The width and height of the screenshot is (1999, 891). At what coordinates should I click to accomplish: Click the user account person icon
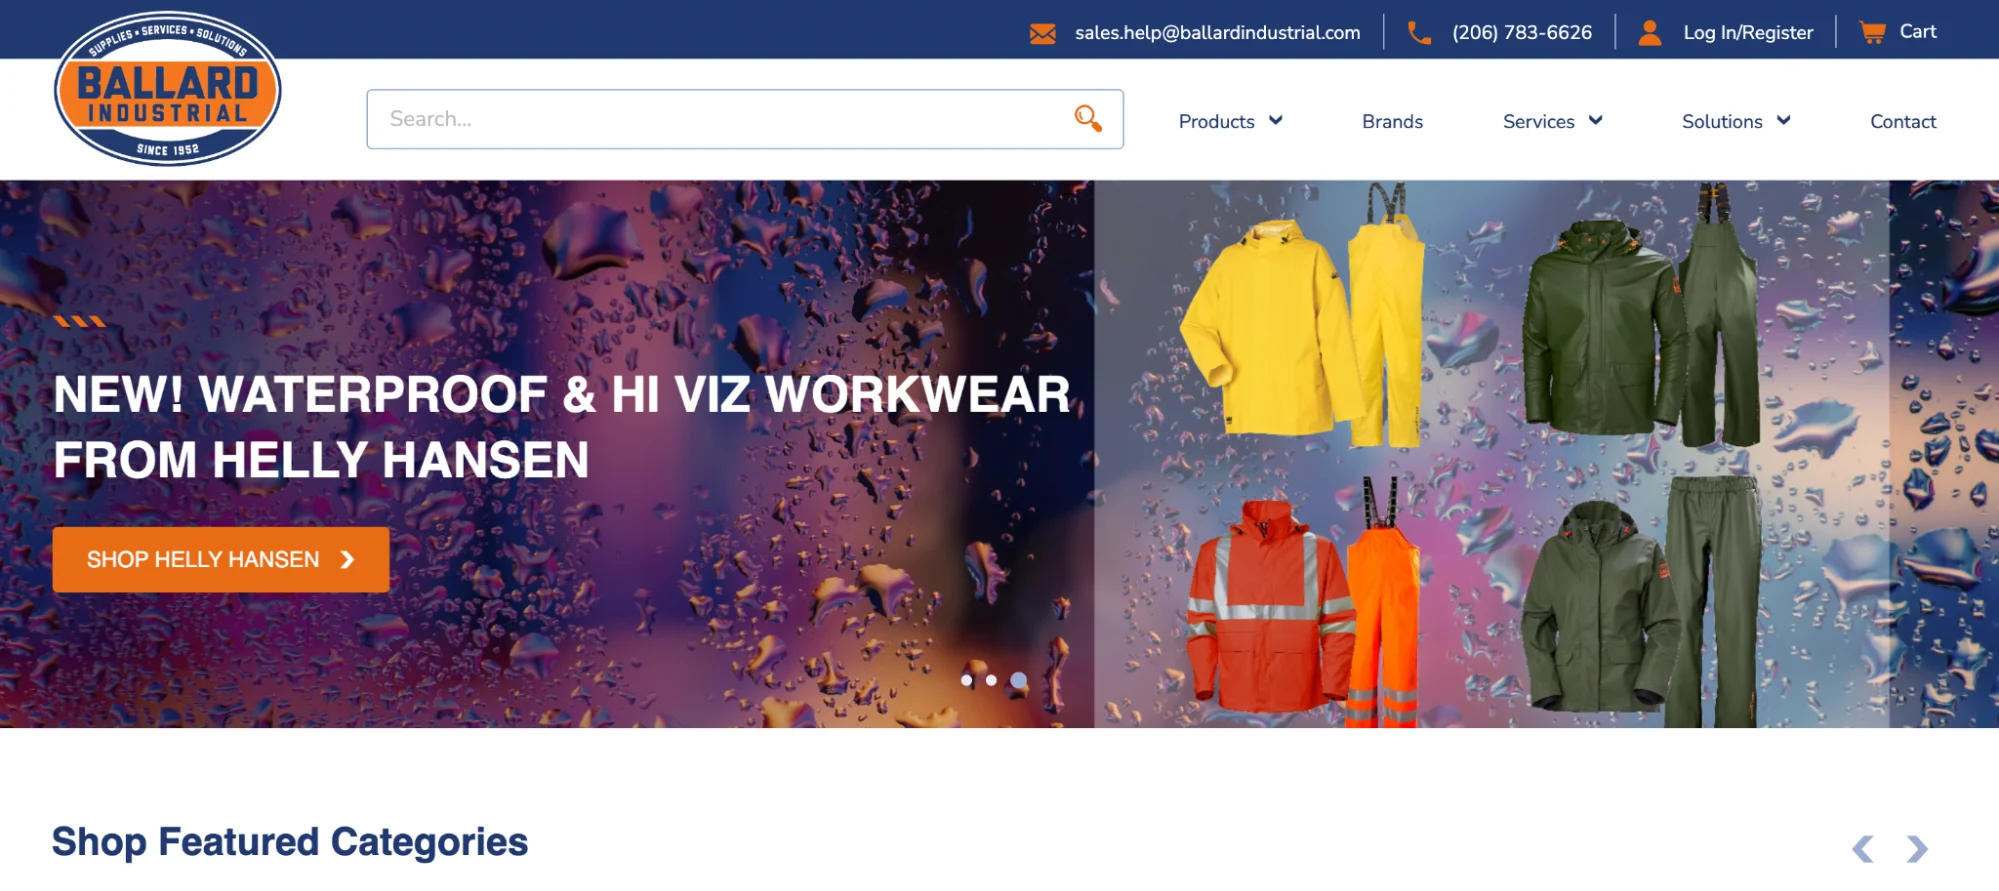click(1650, 33)
